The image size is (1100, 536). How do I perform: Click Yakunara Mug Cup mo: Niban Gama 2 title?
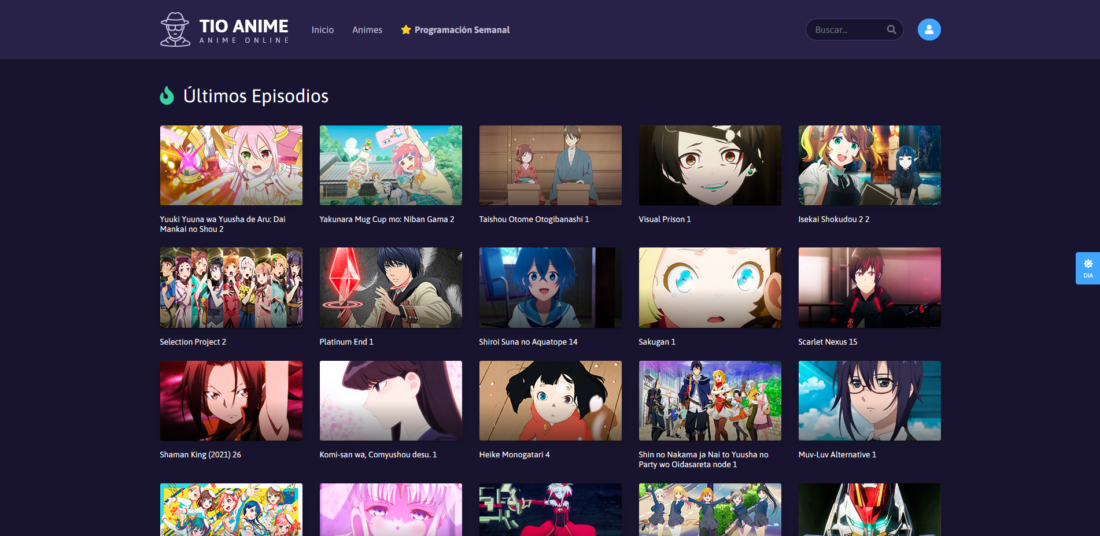pyautogui.click(x=387, y=220)
